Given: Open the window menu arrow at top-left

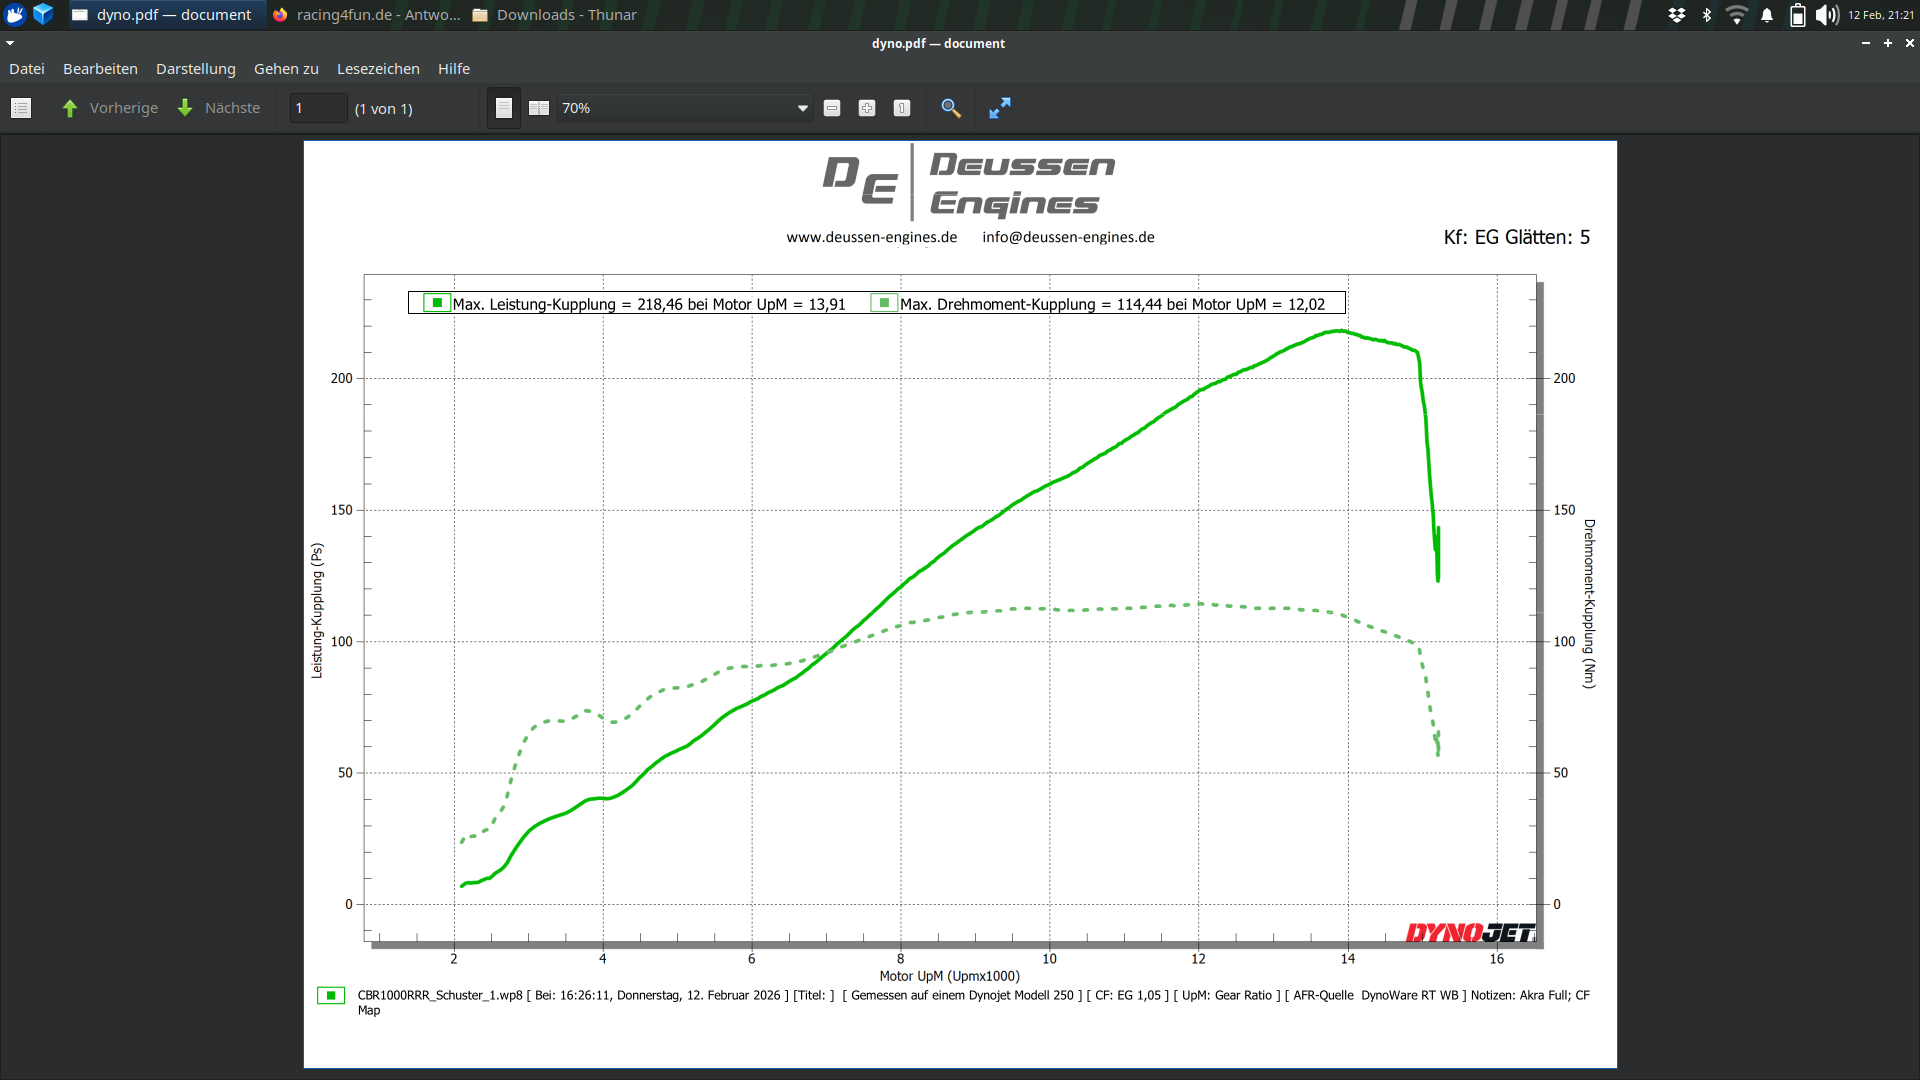Looking at the screenshot, I should point(10,43).
